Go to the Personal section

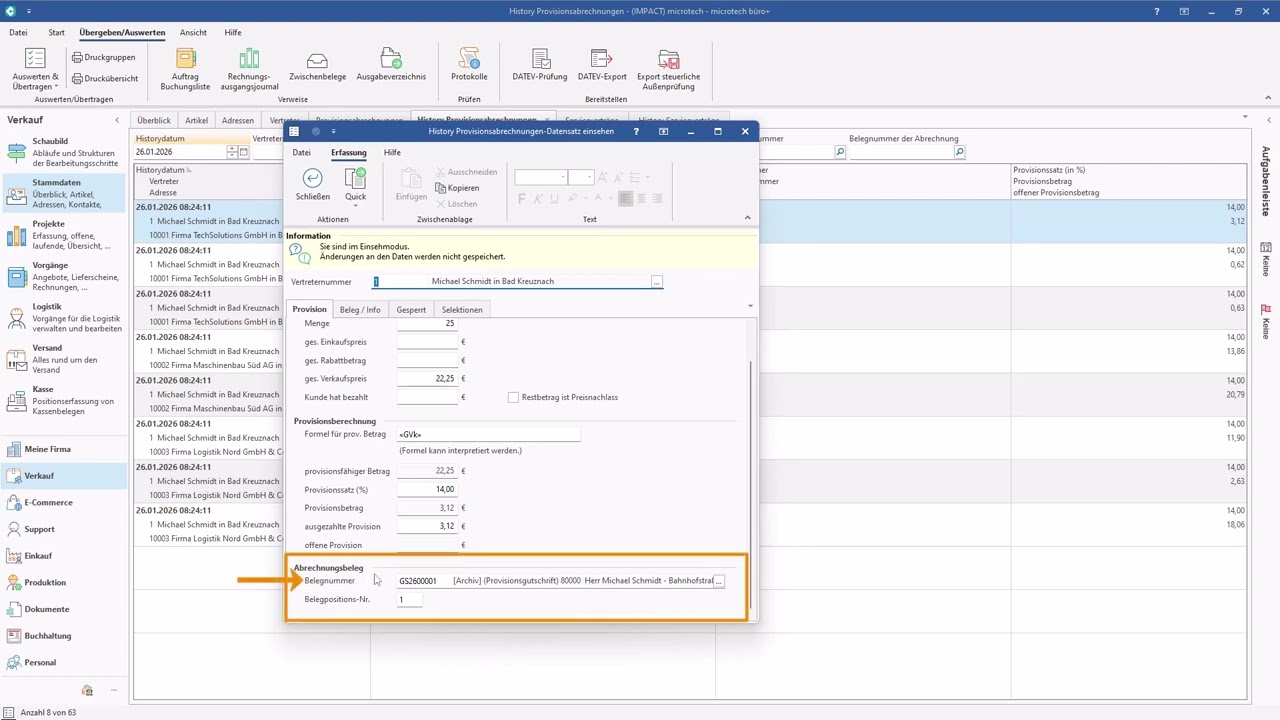click(65, 662)
